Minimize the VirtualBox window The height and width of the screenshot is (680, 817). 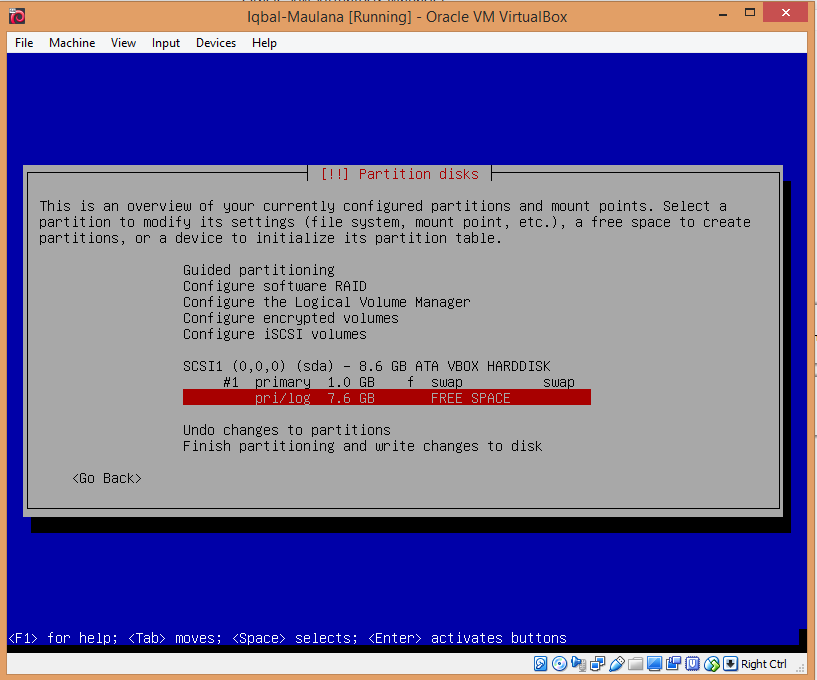pos(723,14)
